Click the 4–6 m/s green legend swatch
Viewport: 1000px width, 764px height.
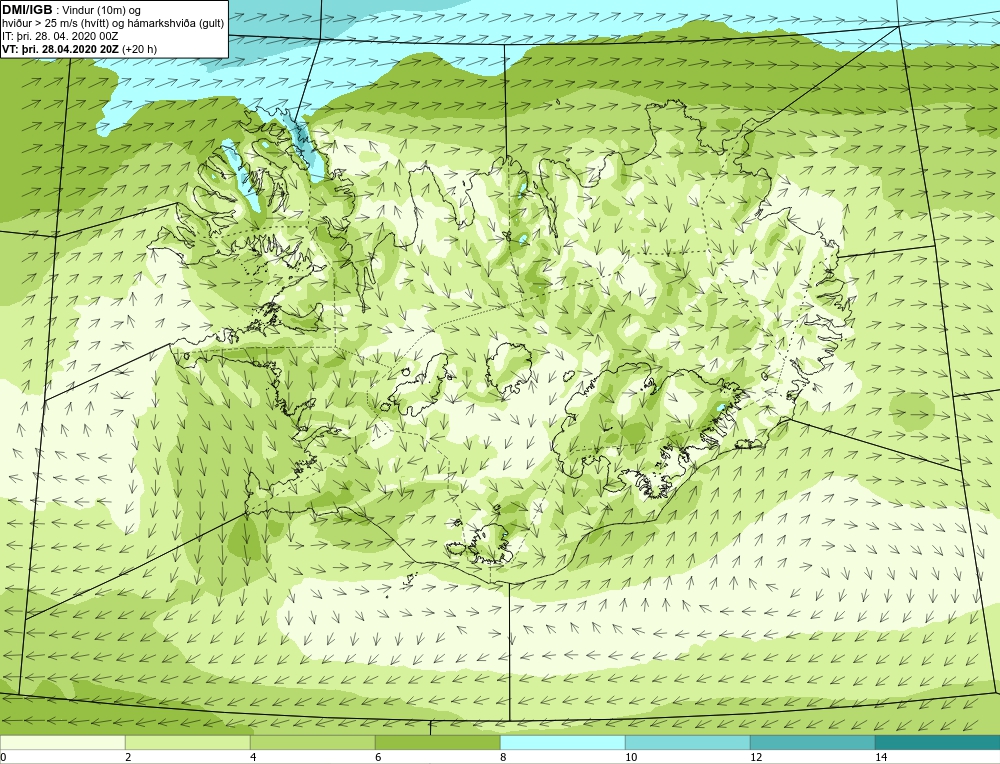(312, 742)
